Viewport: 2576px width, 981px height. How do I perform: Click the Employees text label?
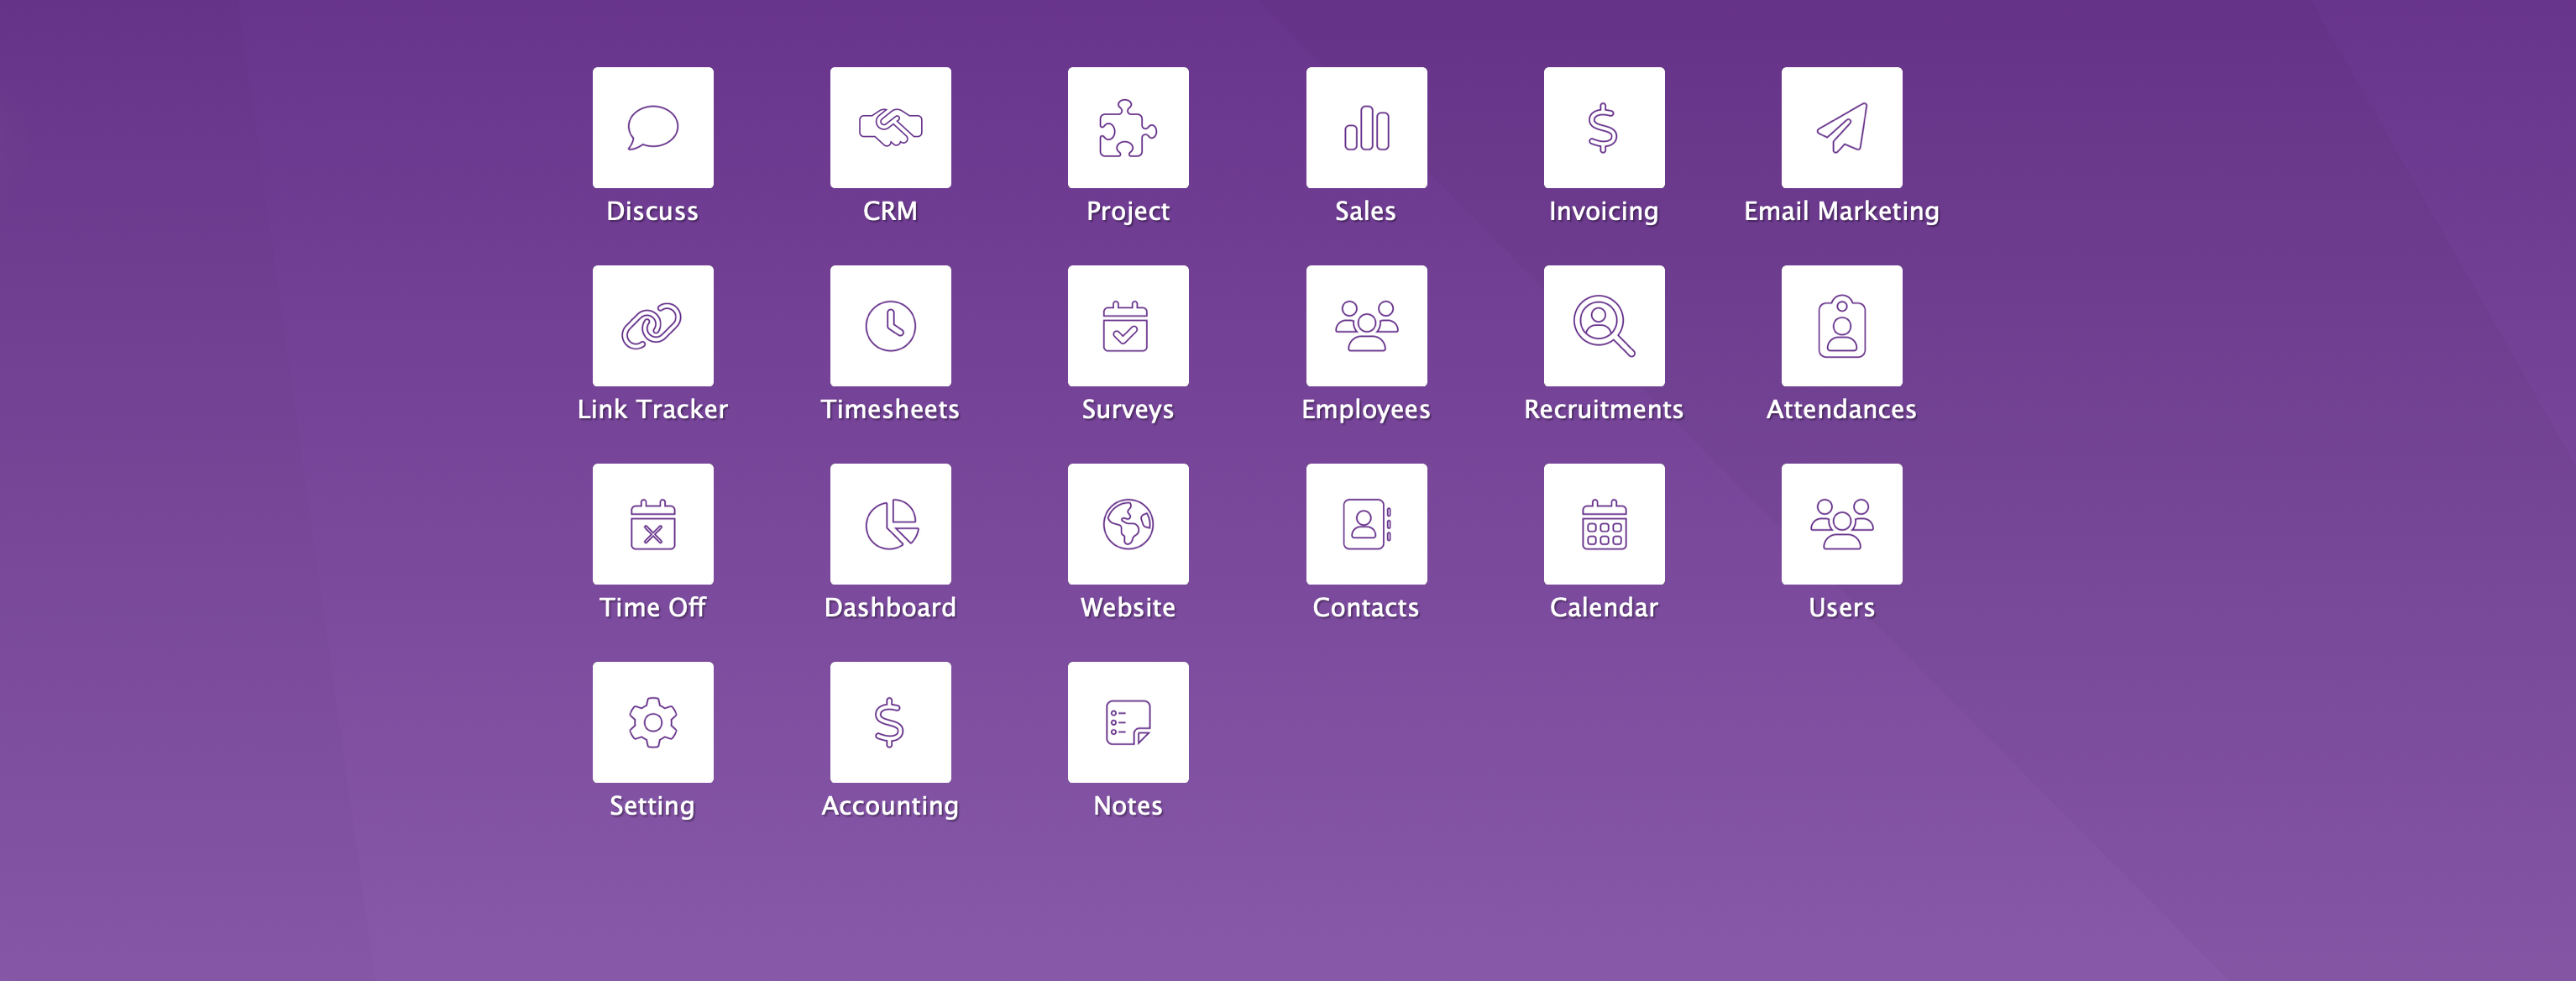[x=1366, y=410]
